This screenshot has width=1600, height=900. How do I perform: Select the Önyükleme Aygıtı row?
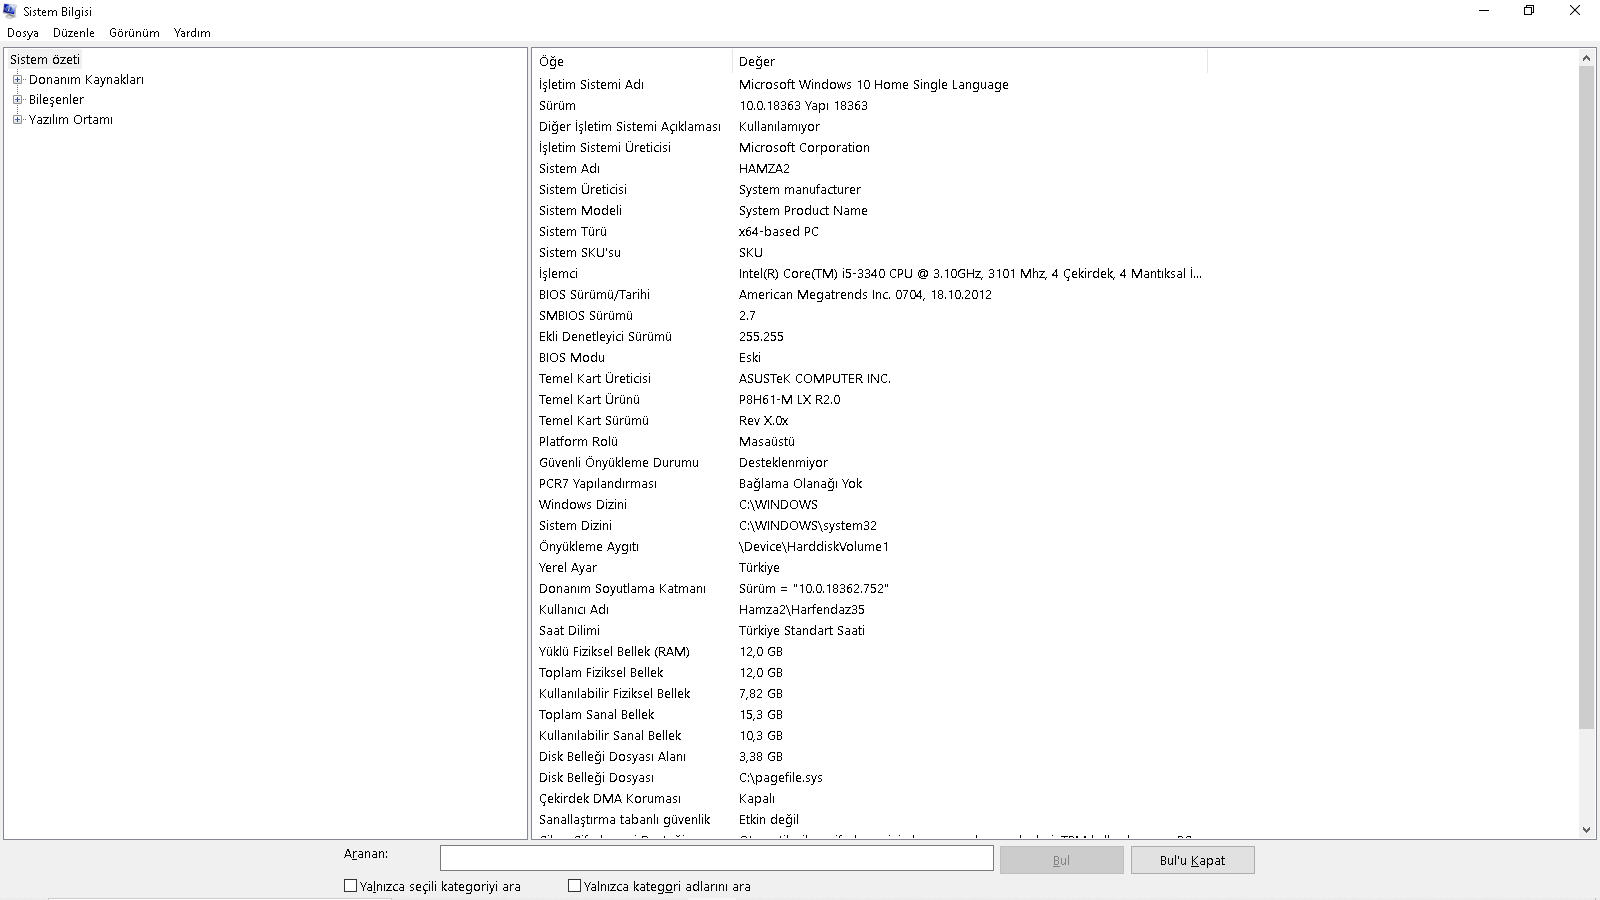coord(870,547)
